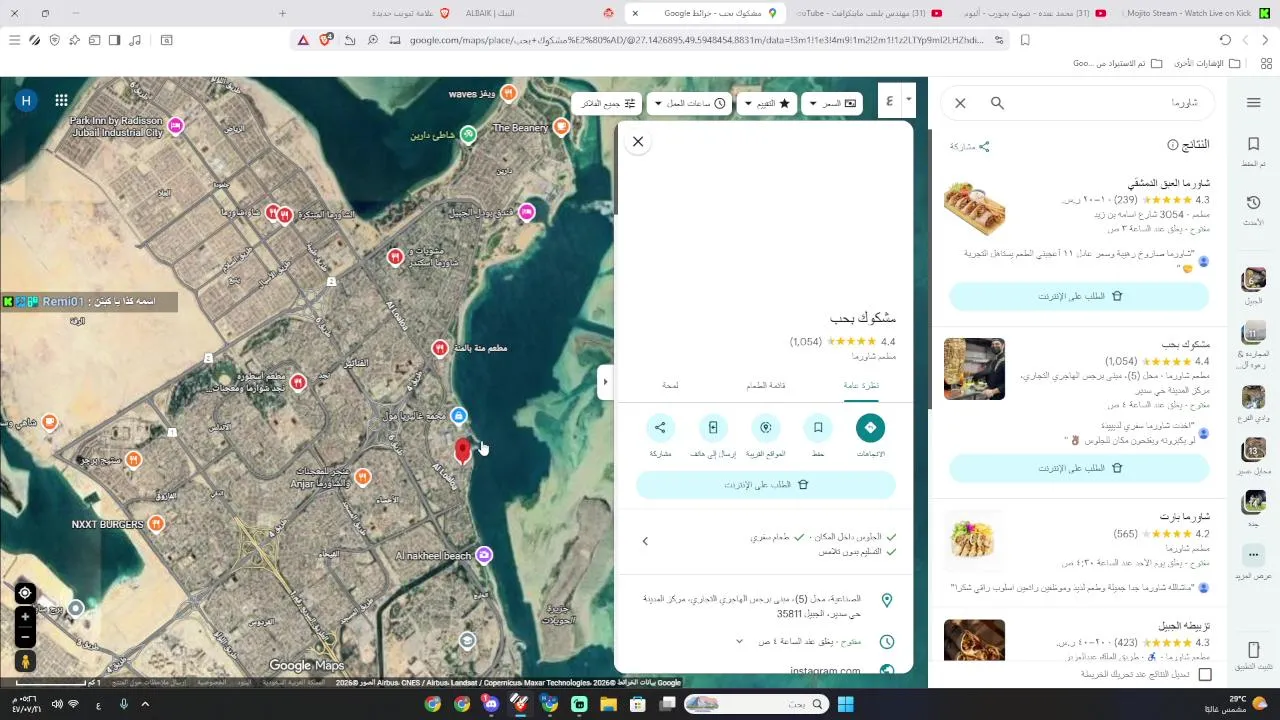Open a new browser tab with plus
This screenshot has height=720, width=1280.
(282, 13)
